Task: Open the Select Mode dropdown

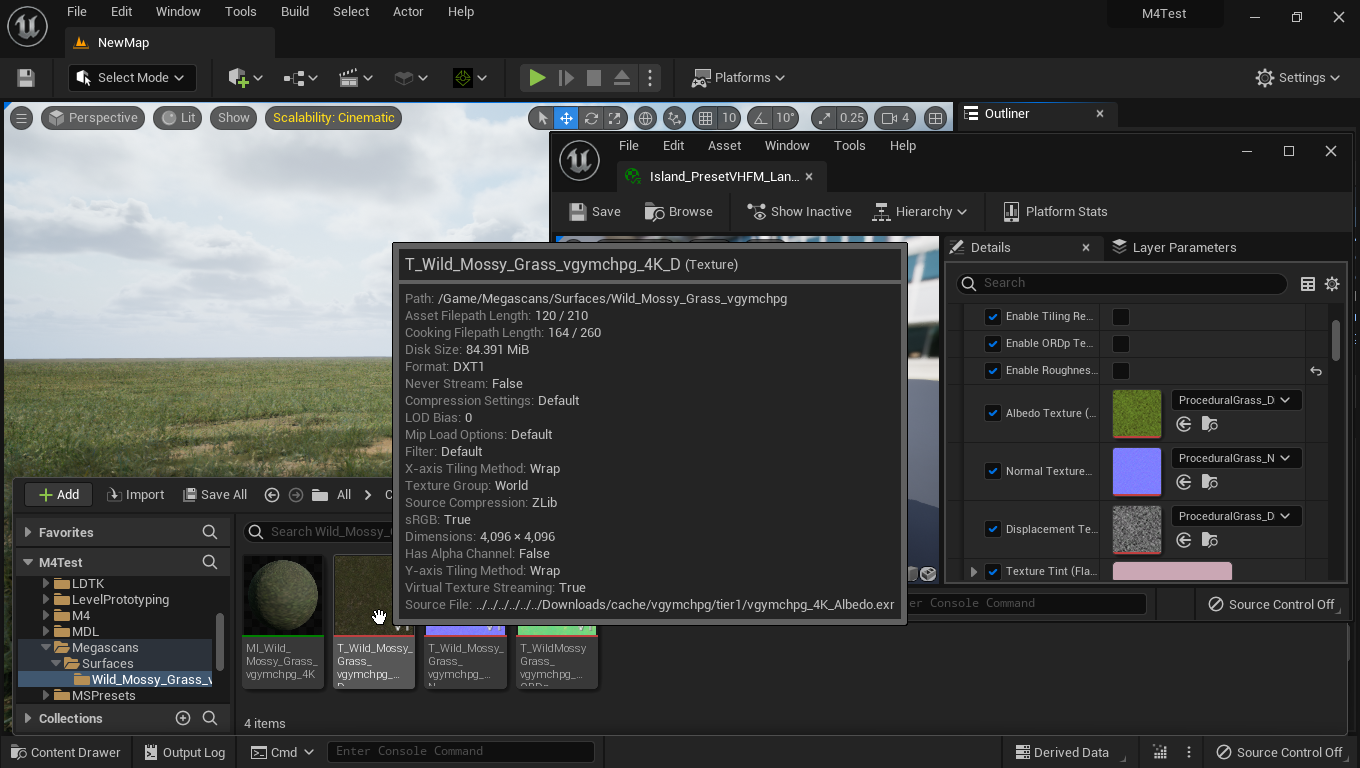Action: pos(132,78)
